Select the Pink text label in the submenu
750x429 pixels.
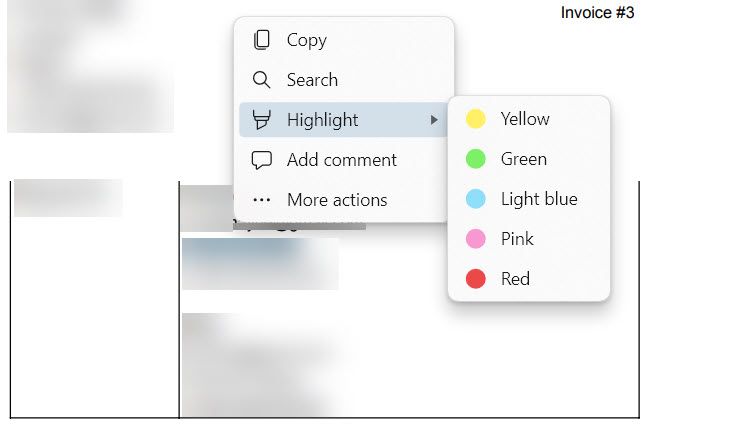(517, 239)
